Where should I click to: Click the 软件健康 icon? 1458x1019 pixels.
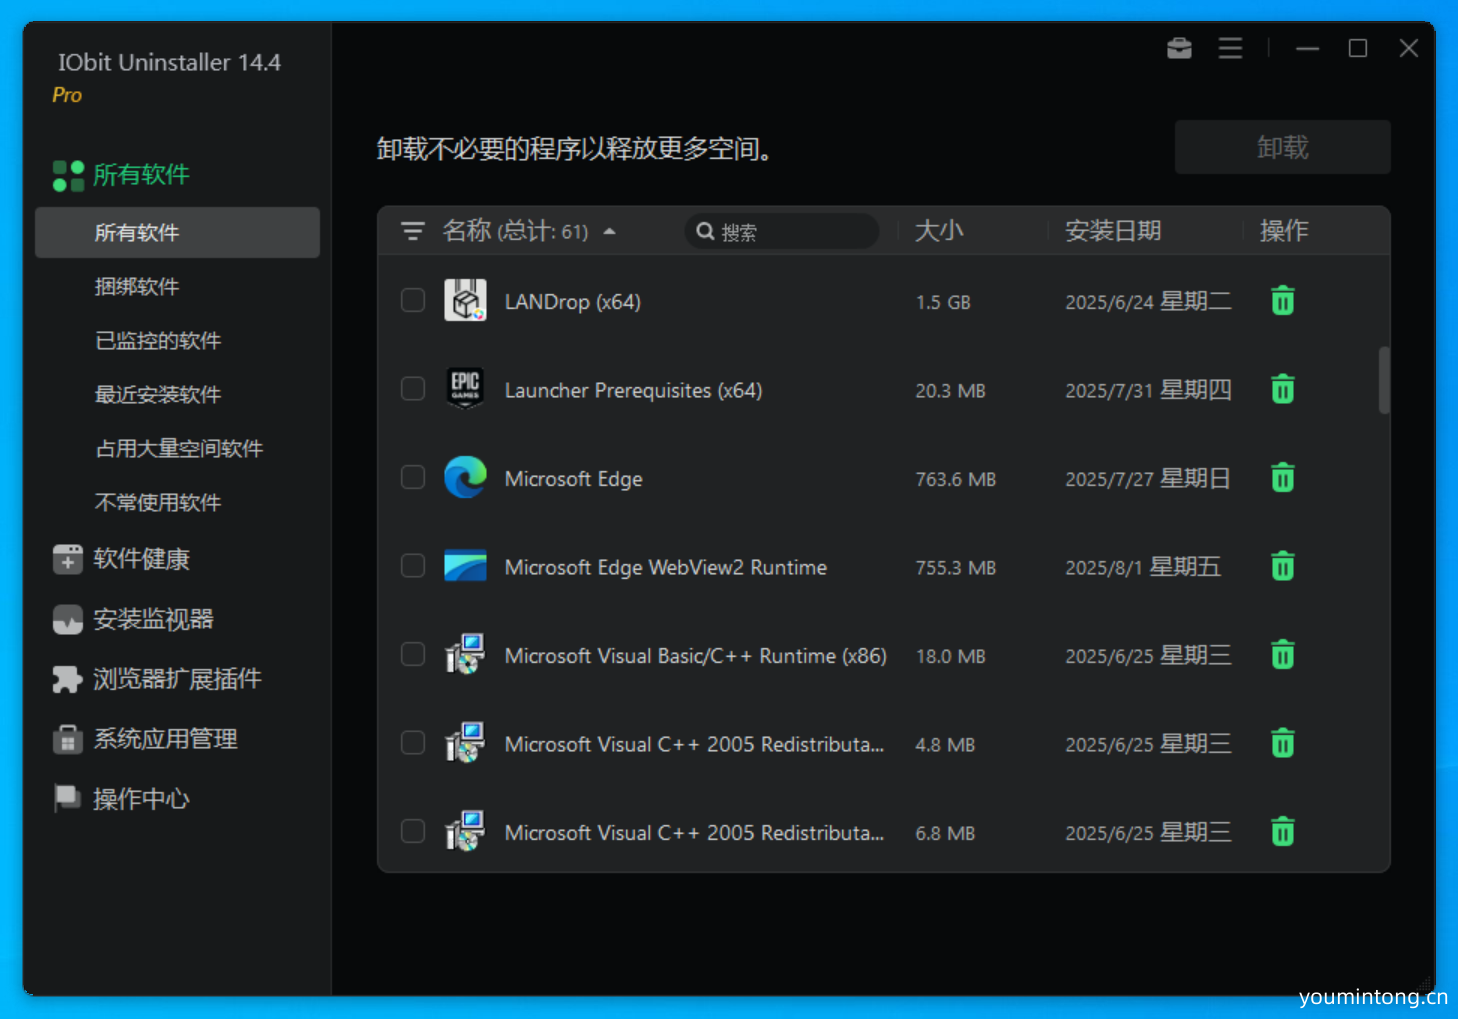(x=68, y=559)
